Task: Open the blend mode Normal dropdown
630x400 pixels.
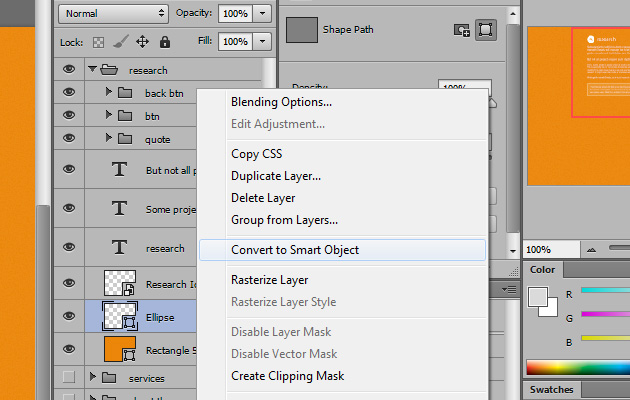Action: tap(114, 13)
